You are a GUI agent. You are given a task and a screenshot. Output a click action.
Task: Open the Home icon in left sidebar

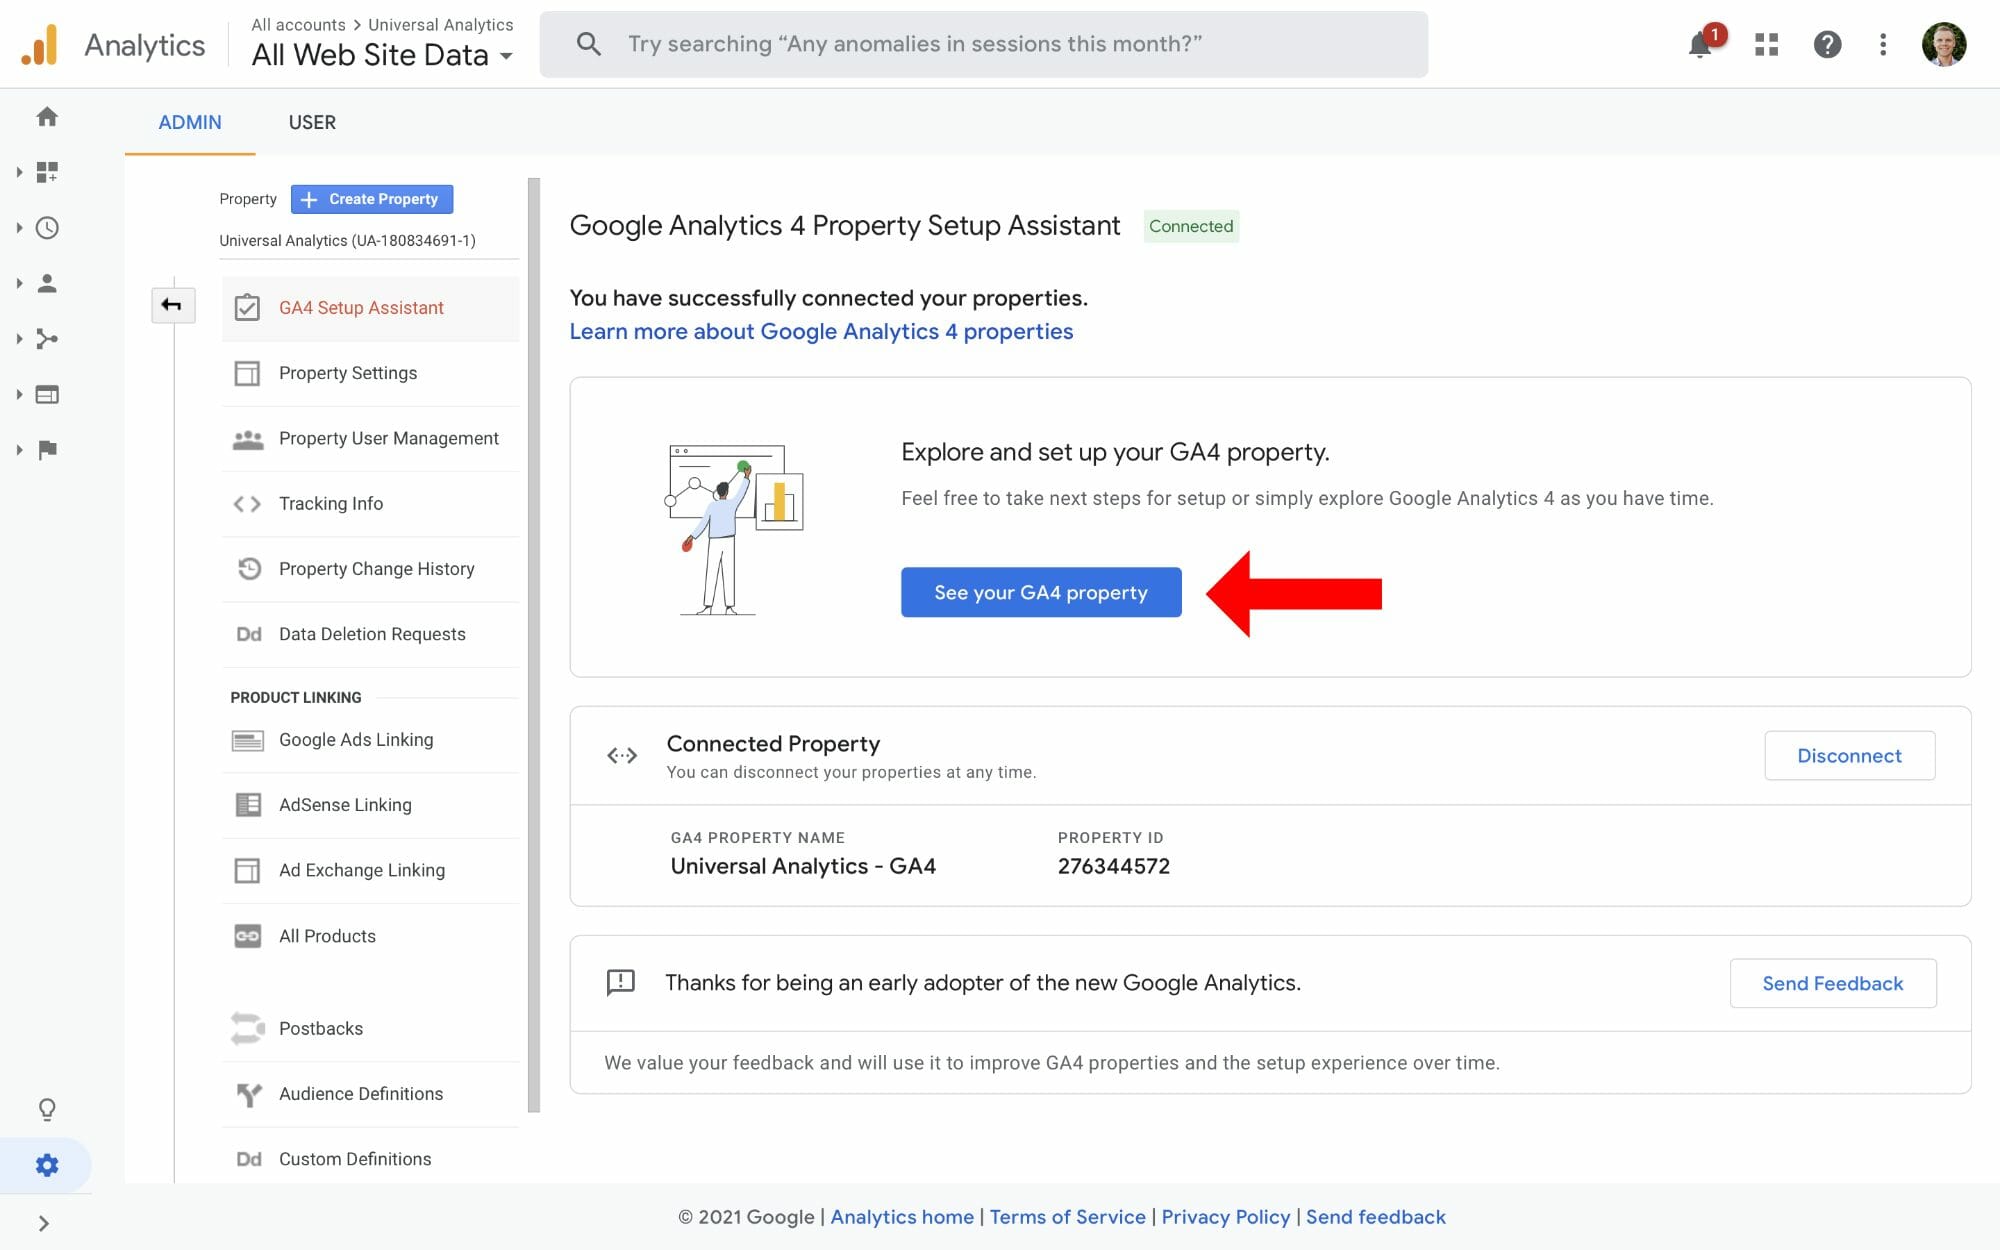[x=47, y=117]
